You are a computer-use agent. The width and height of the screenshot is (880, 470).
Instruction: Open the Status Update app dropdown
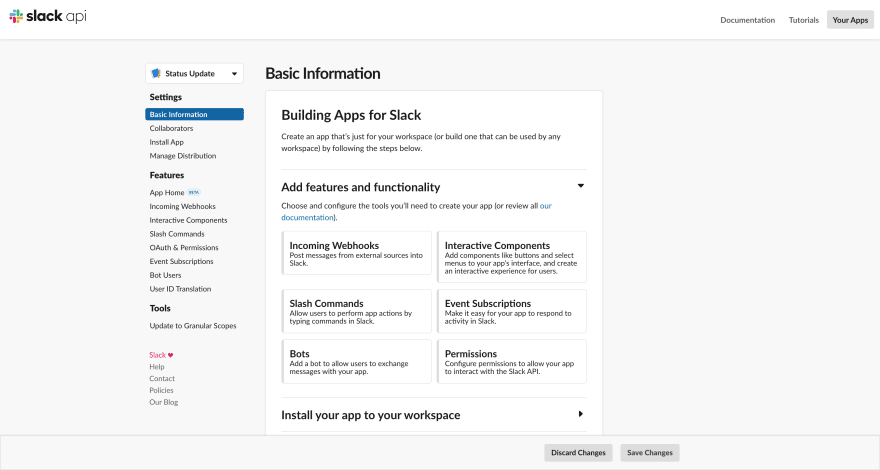point(194,74)
